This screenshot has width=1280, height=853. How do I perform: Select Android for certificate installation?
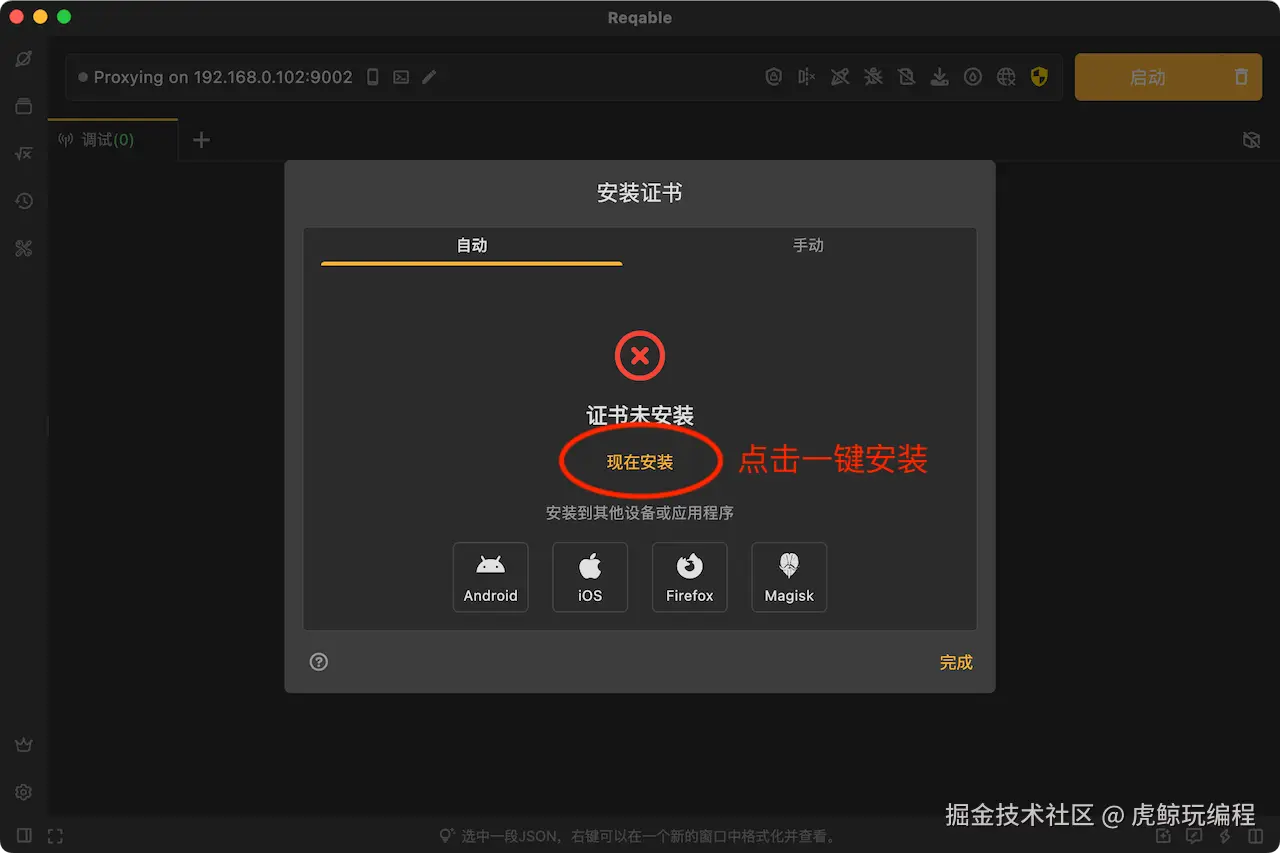point(490,577)
